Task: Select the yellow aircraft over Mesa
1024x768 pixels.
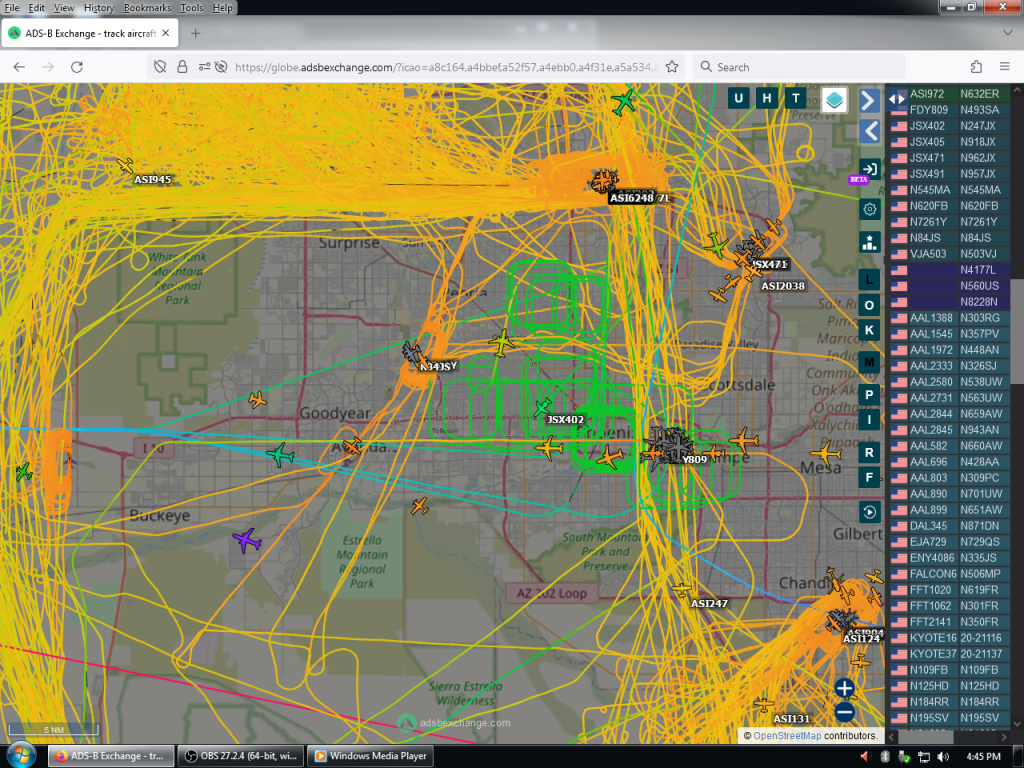Action: [825, 453]
